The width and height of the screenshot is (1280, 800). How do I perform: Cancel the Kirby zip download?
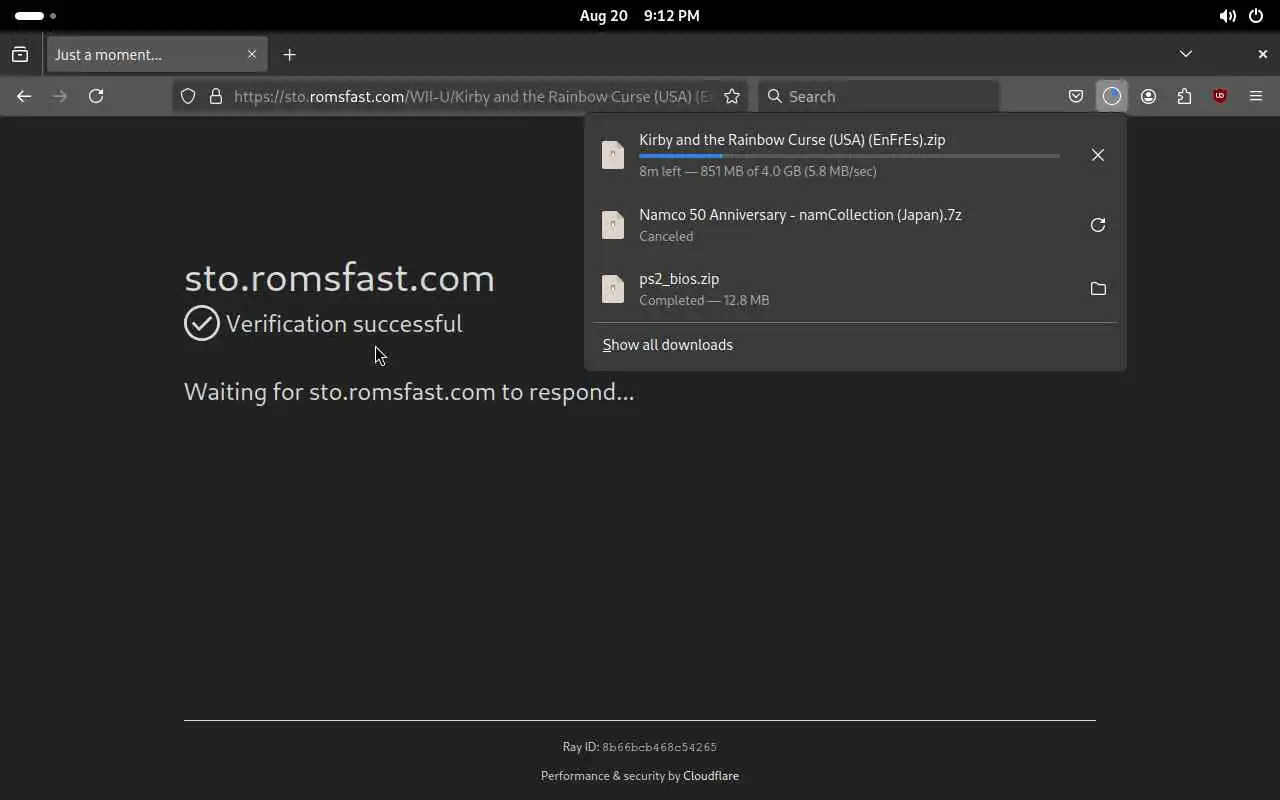(x=1098, y=155)
